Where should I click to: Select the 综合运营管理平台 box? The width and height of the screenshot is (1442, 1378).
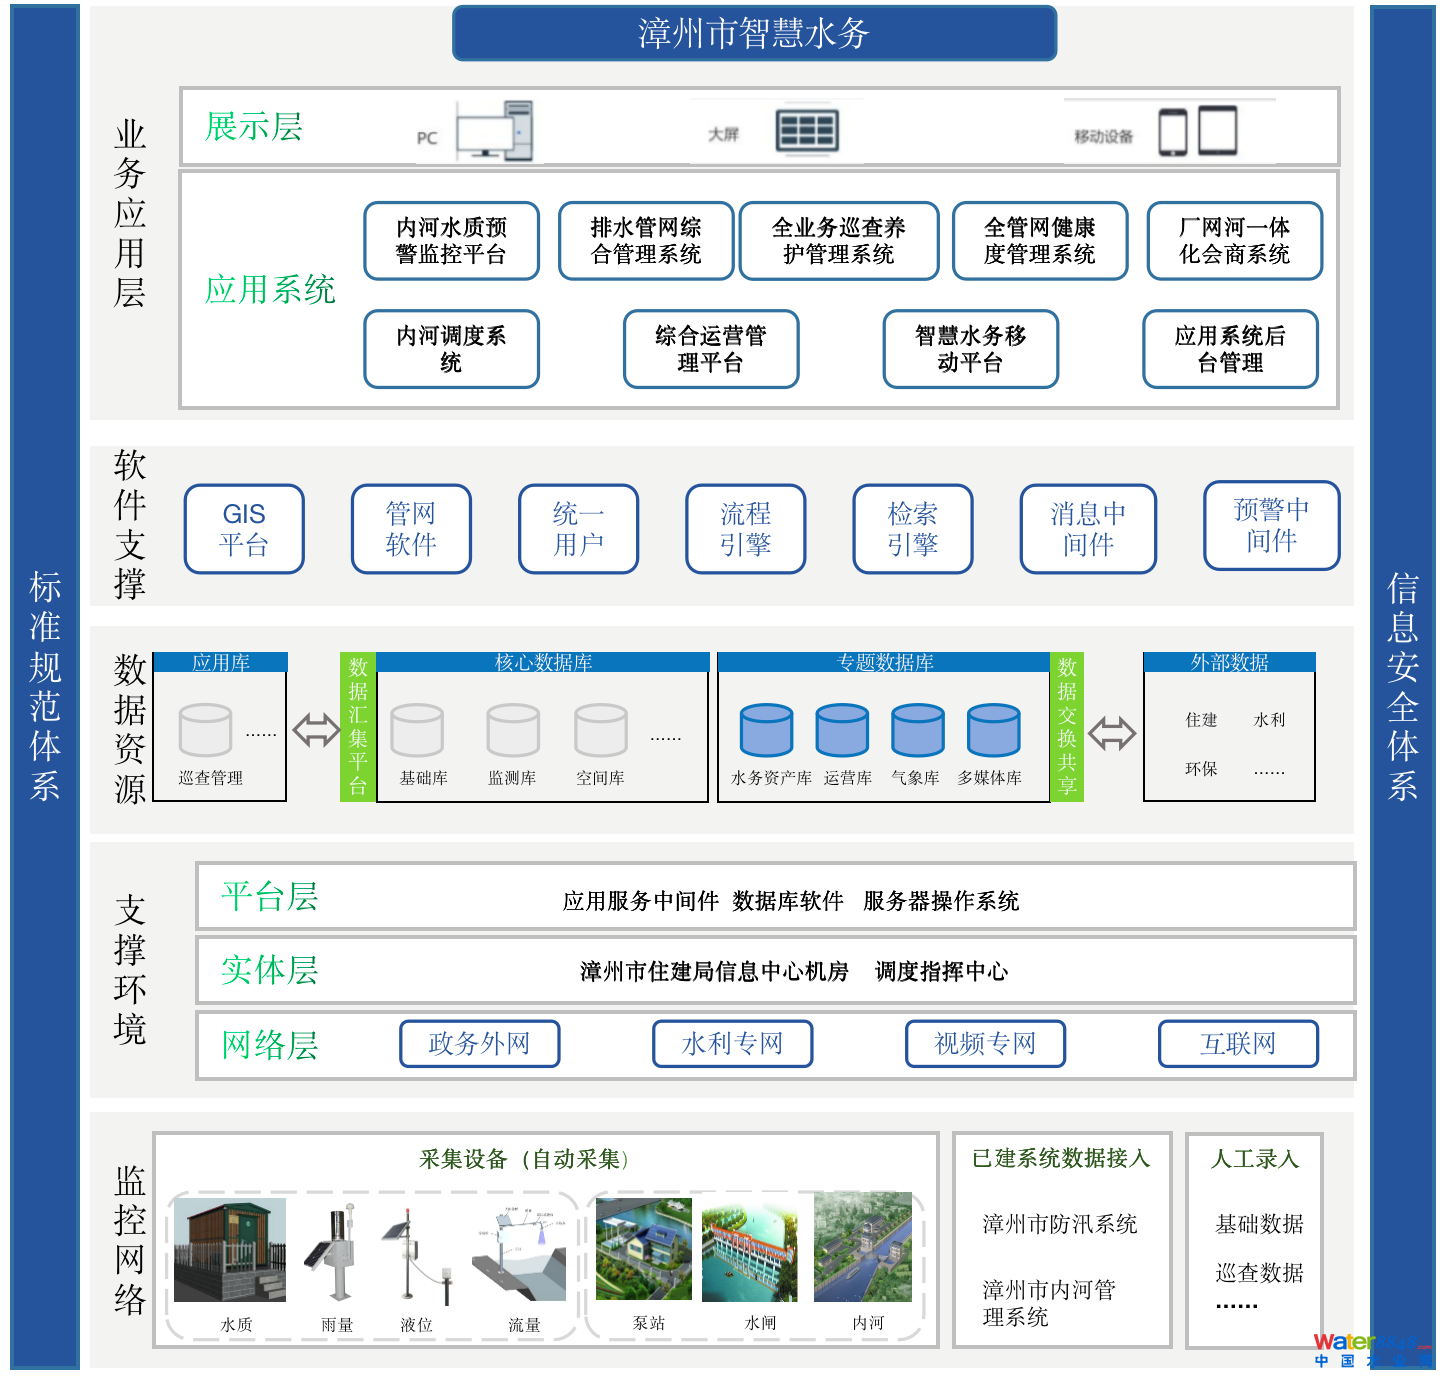pyautogui.click(x=710, y=349)
